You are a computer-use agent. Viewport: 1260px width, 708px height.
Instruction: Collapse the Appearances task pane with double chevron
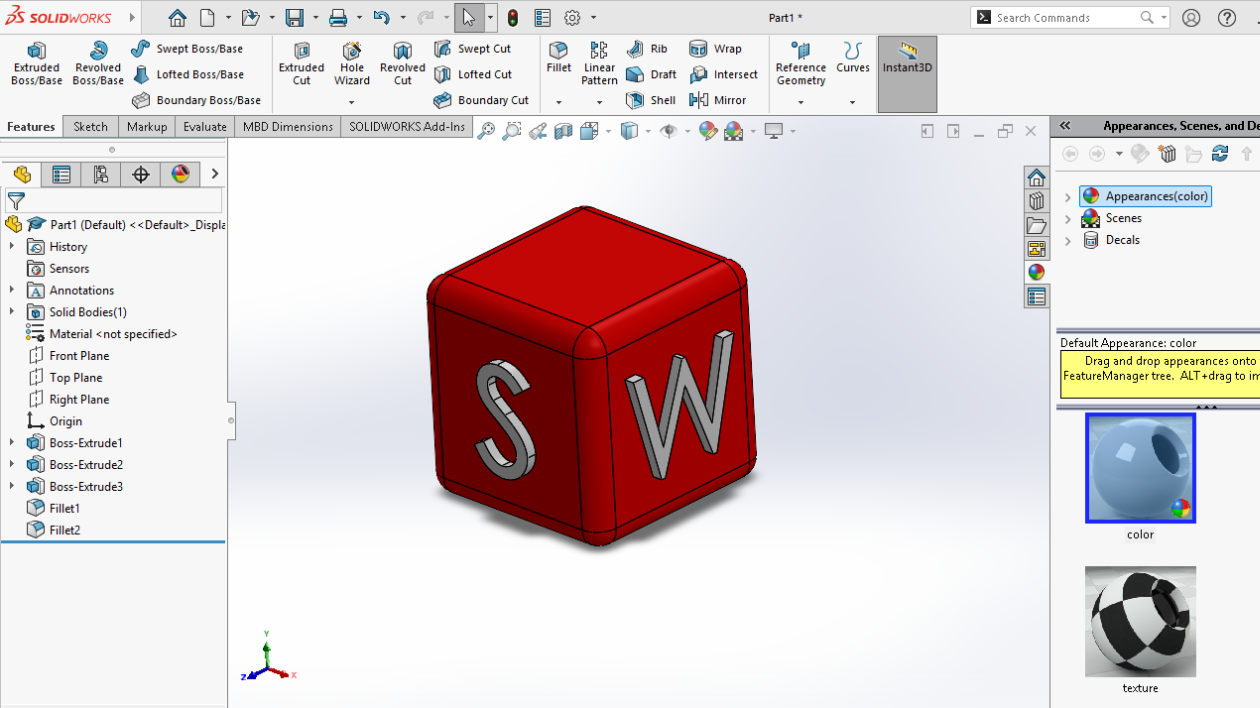1065,126
